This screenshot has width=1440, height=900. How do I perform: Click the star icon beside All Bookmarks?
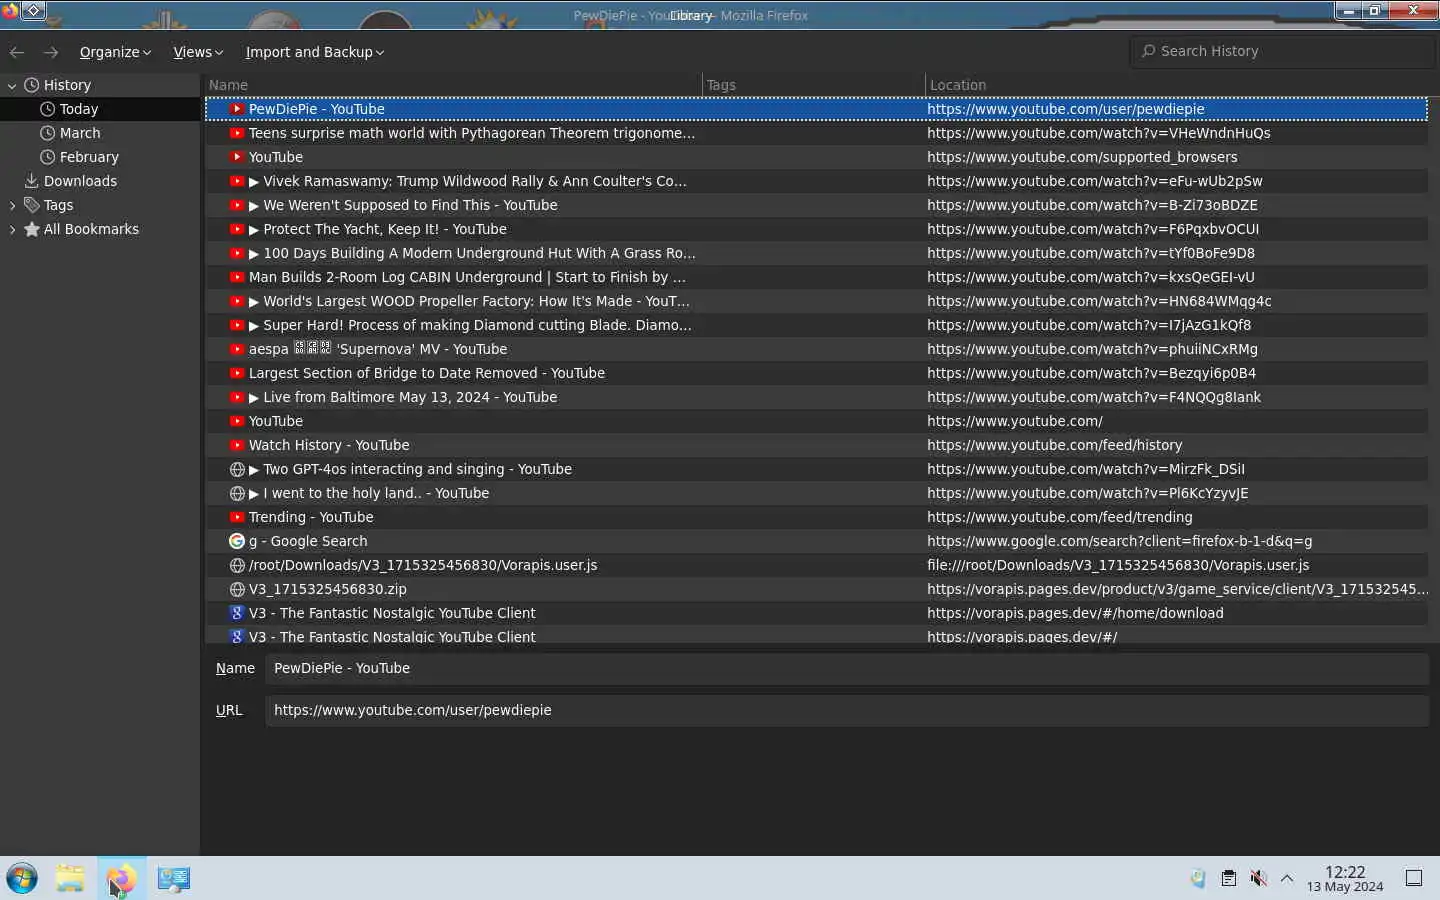pos(32,229)
